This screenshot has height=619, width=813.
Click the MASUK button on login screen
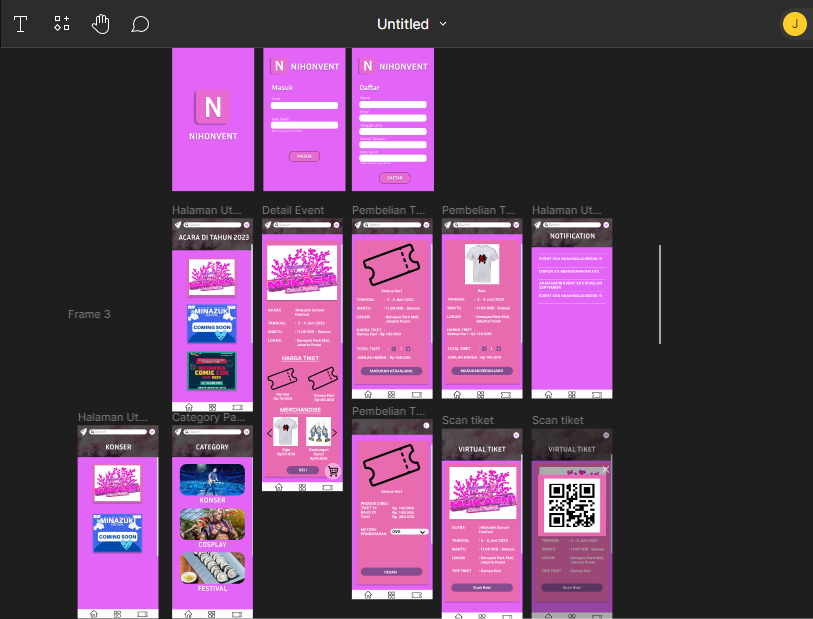pos(304,156)
